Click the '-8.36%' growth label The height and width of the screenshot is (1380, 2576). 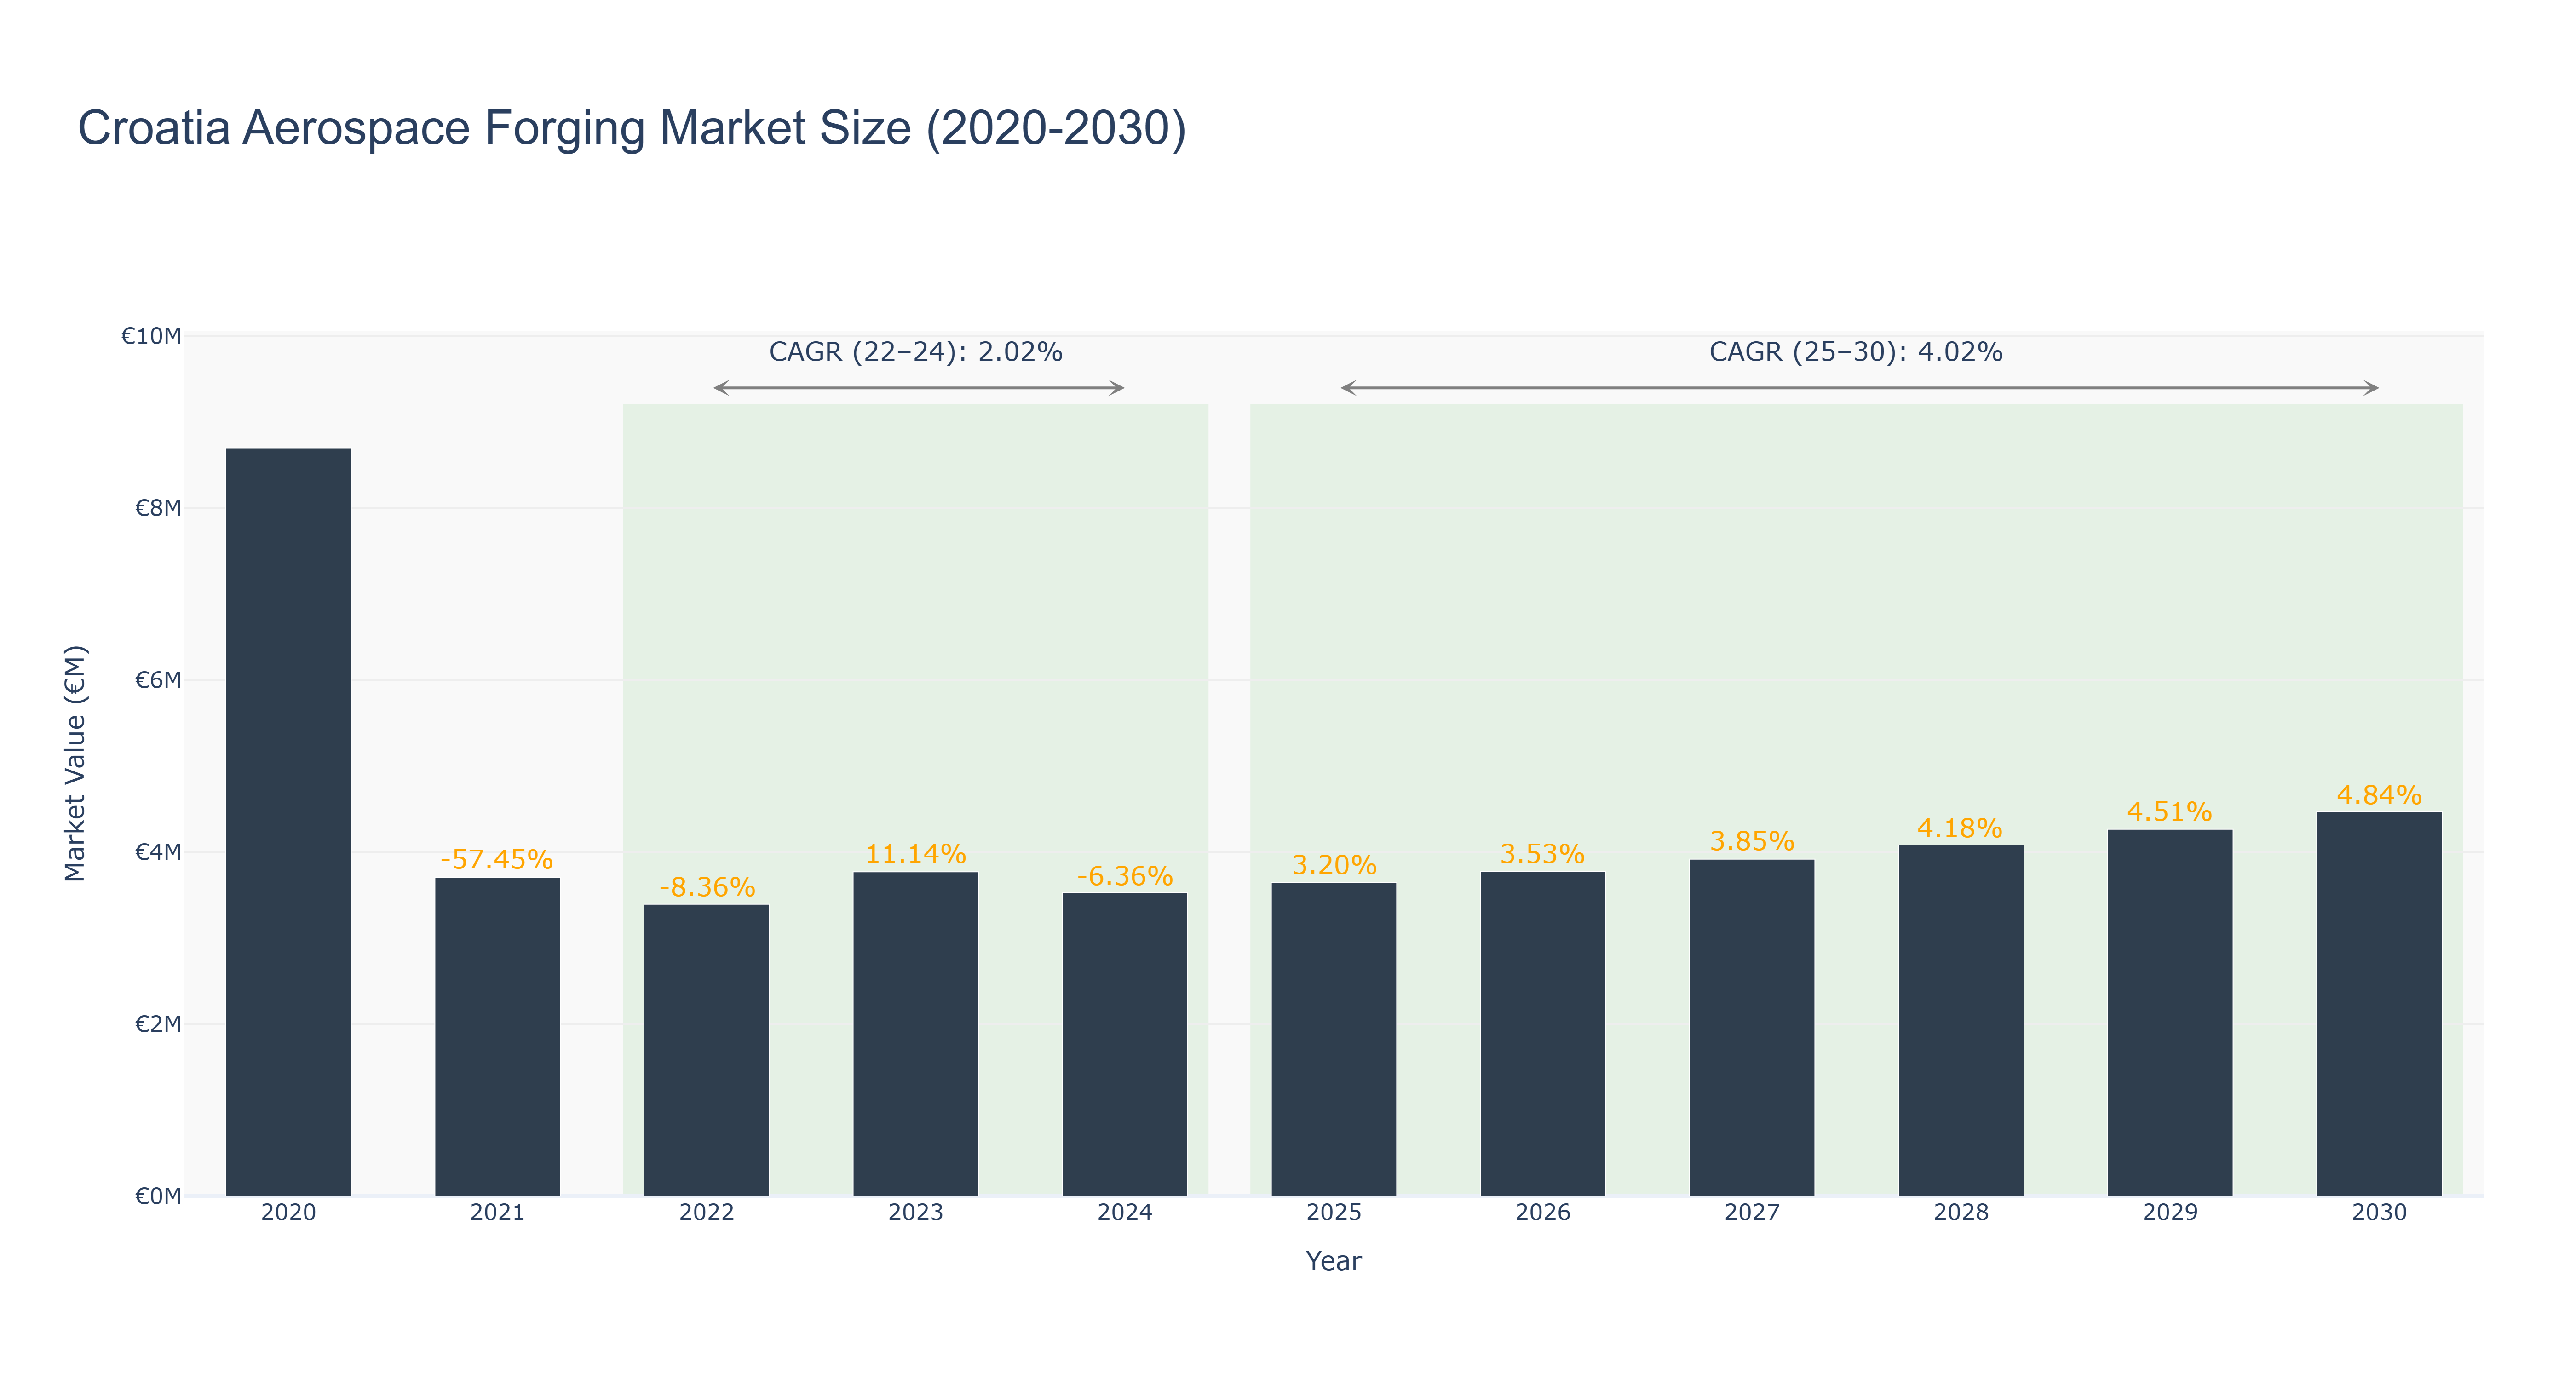pyautogui.click(x=707, y=887)
